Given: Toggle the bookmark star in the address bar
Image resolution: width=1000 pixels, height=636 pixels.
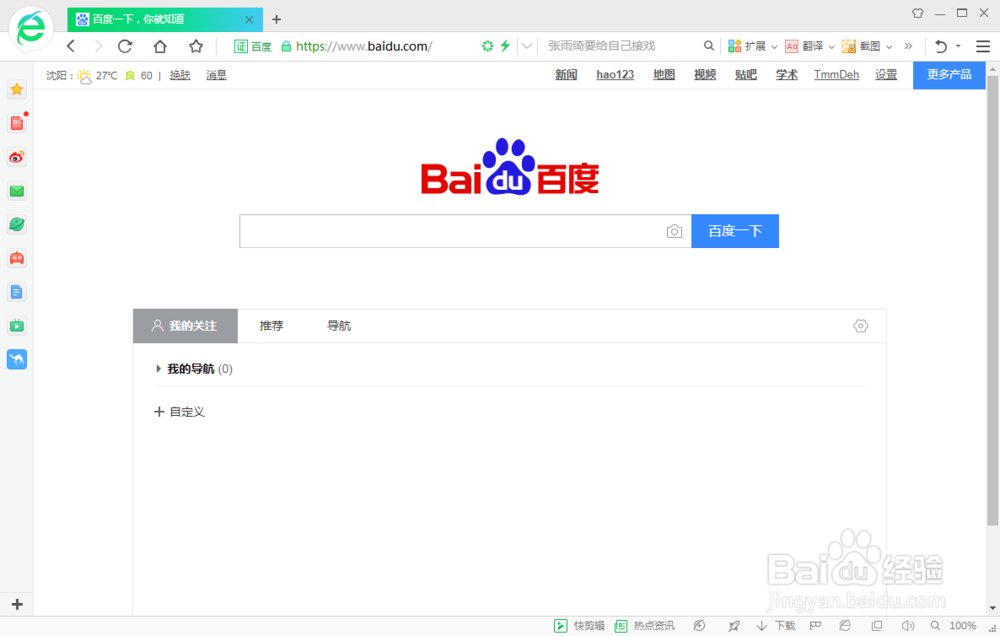Looking at the screenshot, I should click(196, 46).
